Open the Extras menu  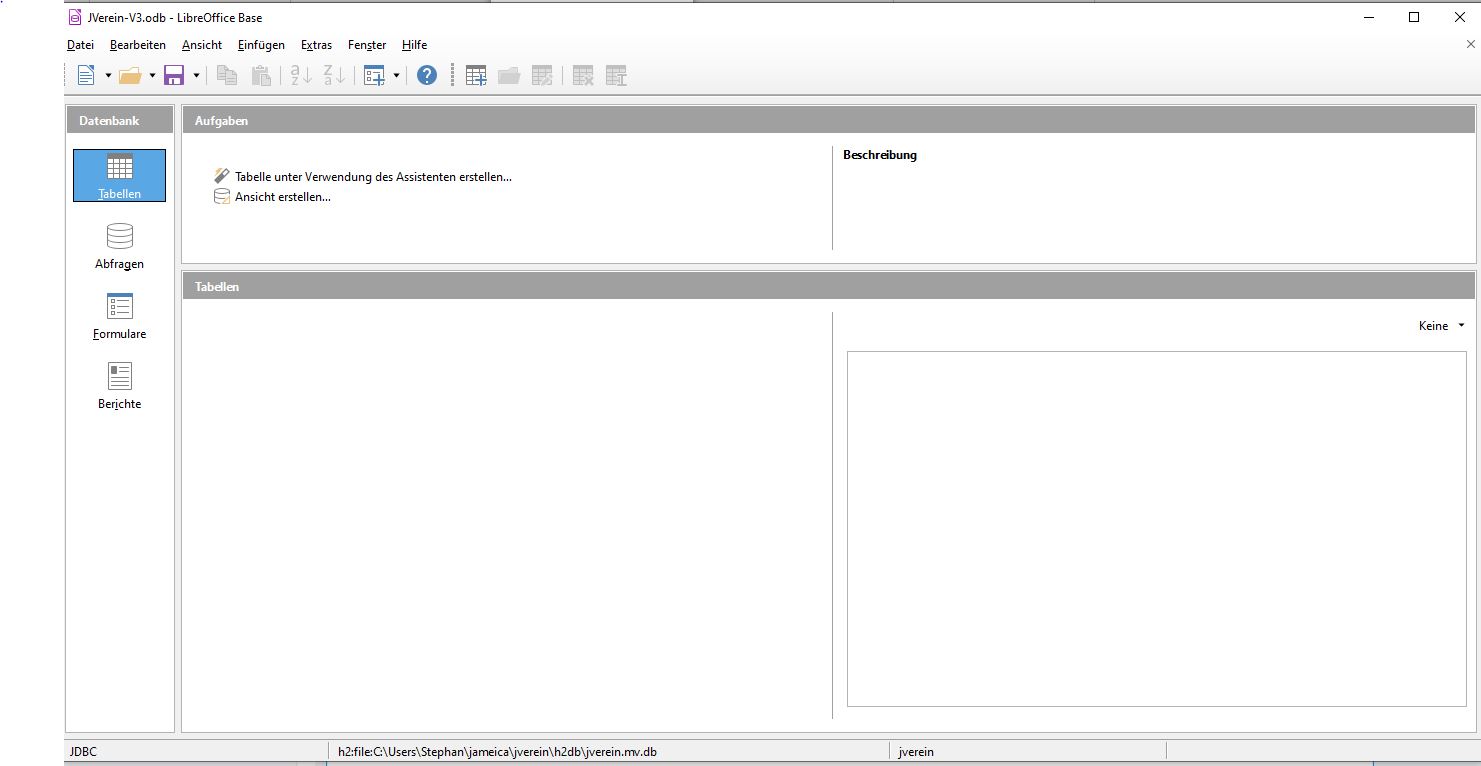pos(316,45)
